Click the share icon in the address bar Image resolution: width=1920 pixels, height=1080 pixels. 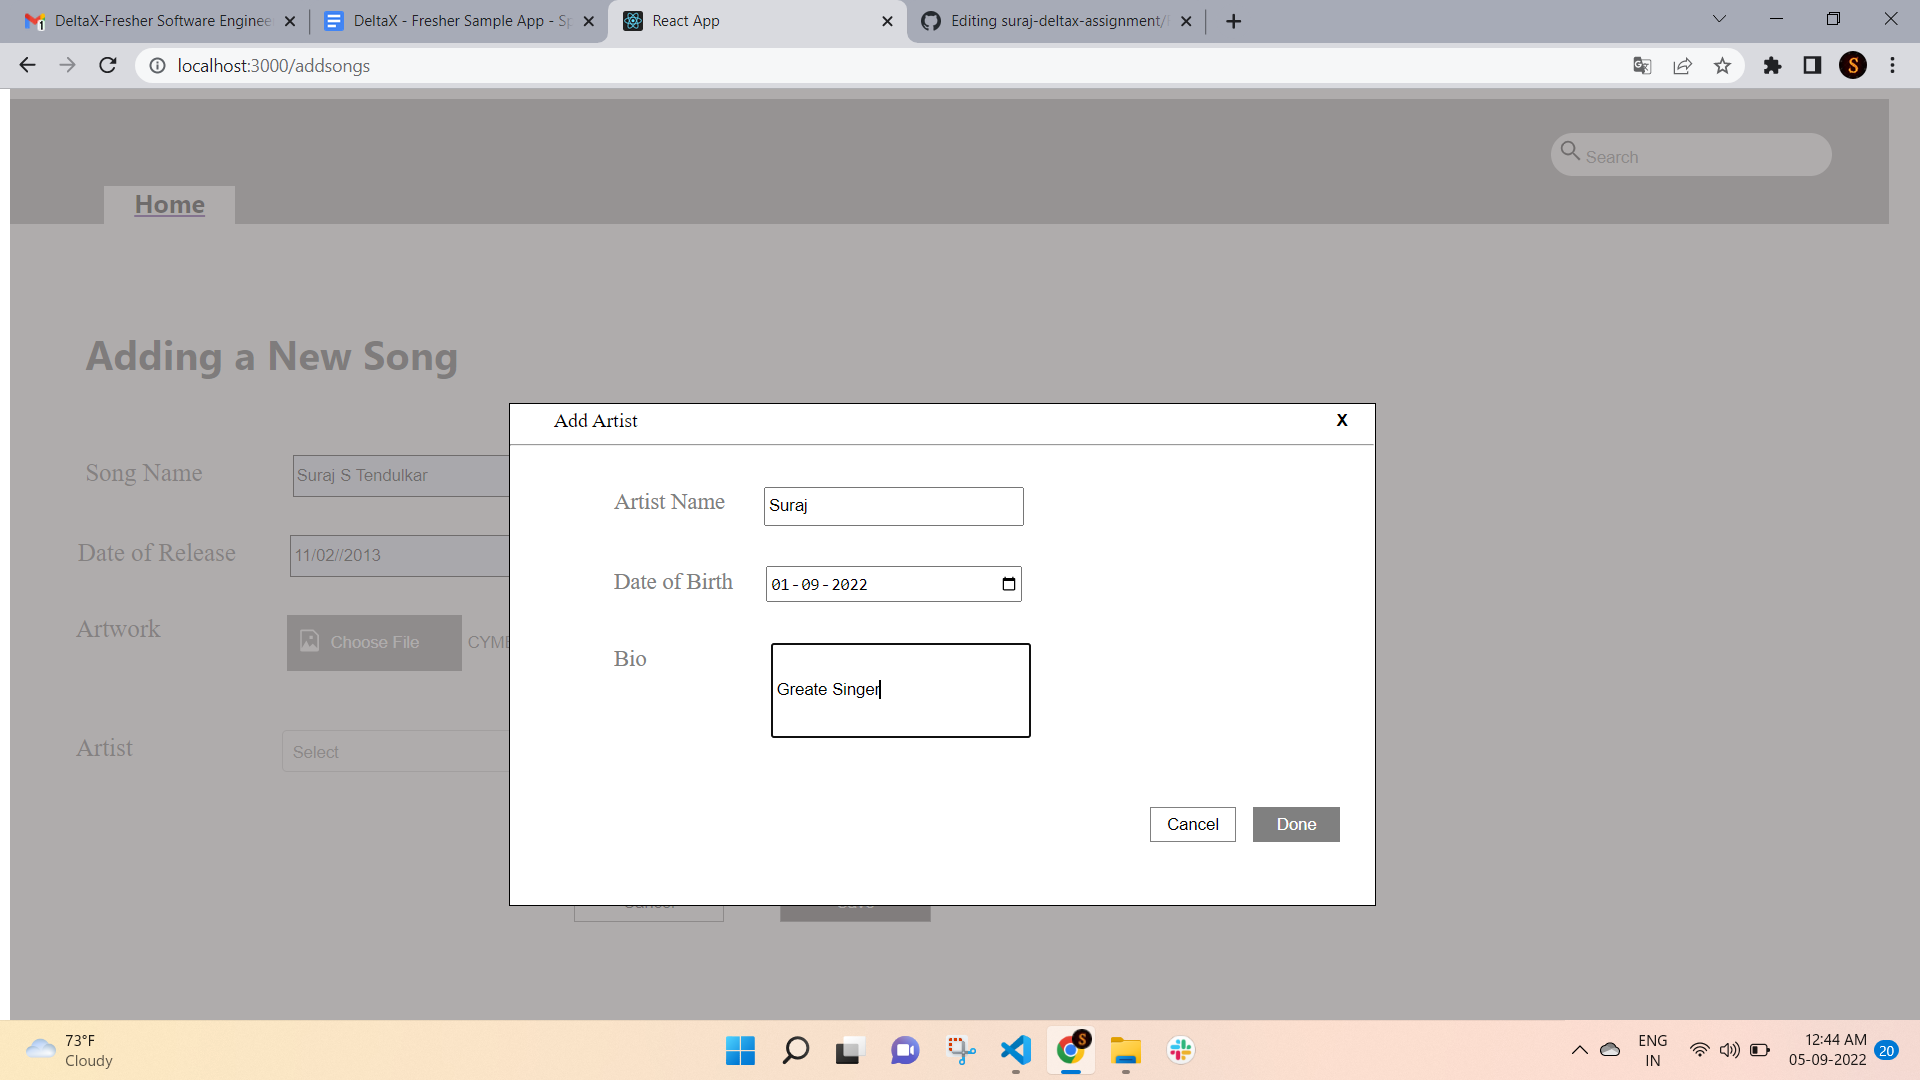1682,65
